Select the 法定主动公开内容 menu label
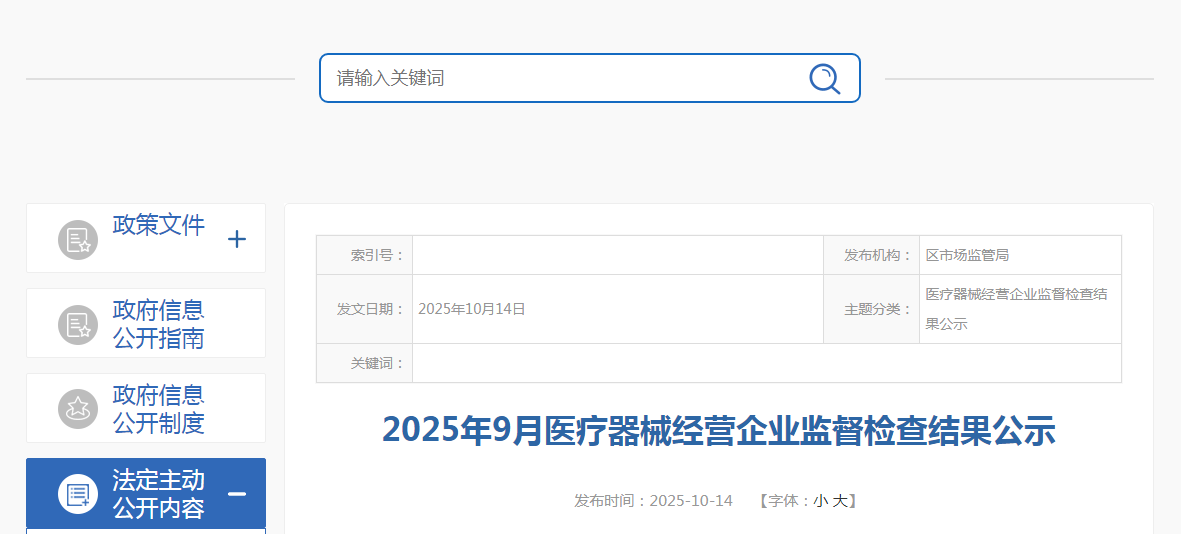Image resolution: width=1181 pixels, height=534 pixels. pos(158,494)
